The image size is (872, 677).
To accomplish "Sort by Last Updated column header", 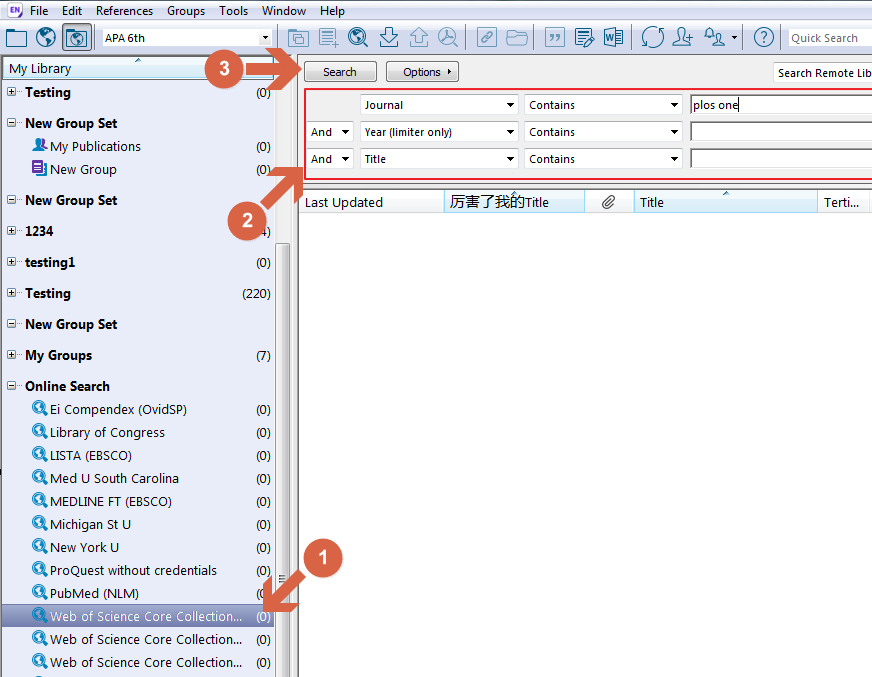I will (371, 202).
